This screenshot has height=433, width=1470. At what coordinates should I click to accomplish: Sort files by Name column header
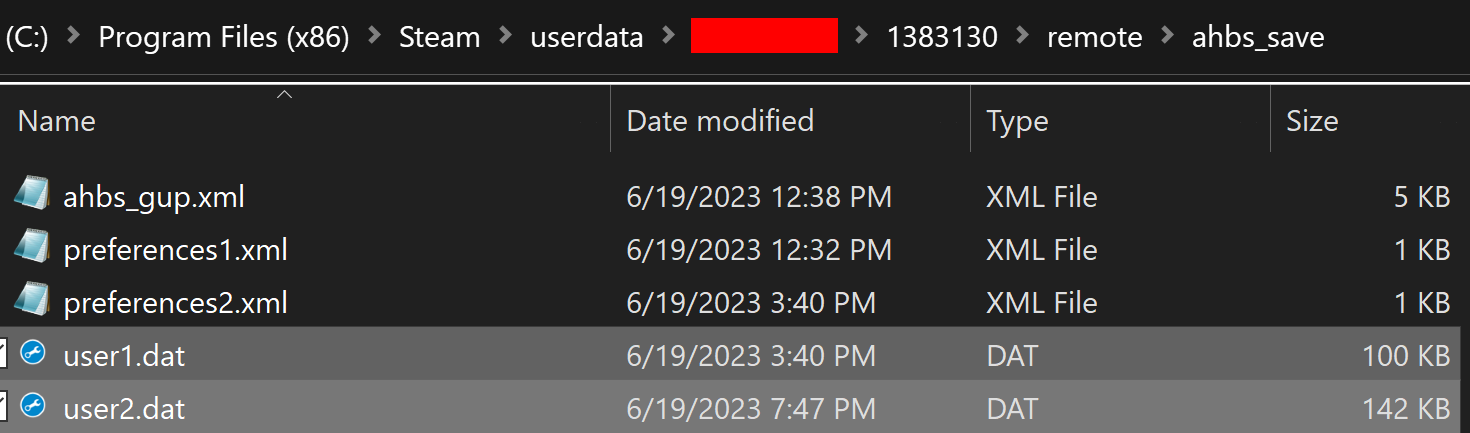pyautogui.click(x=57, y=121)
